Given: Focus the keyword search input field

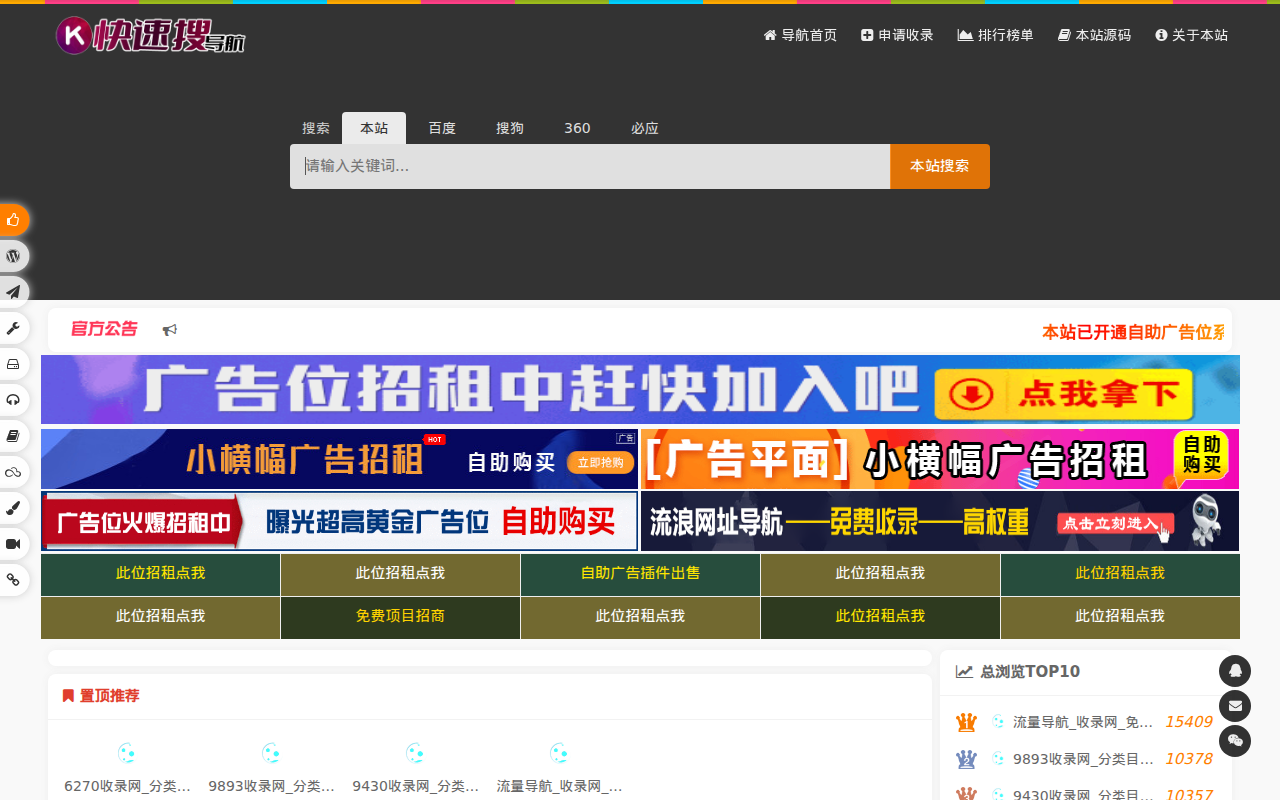Looking at the screenshot, I should click(x=590, y=166).
